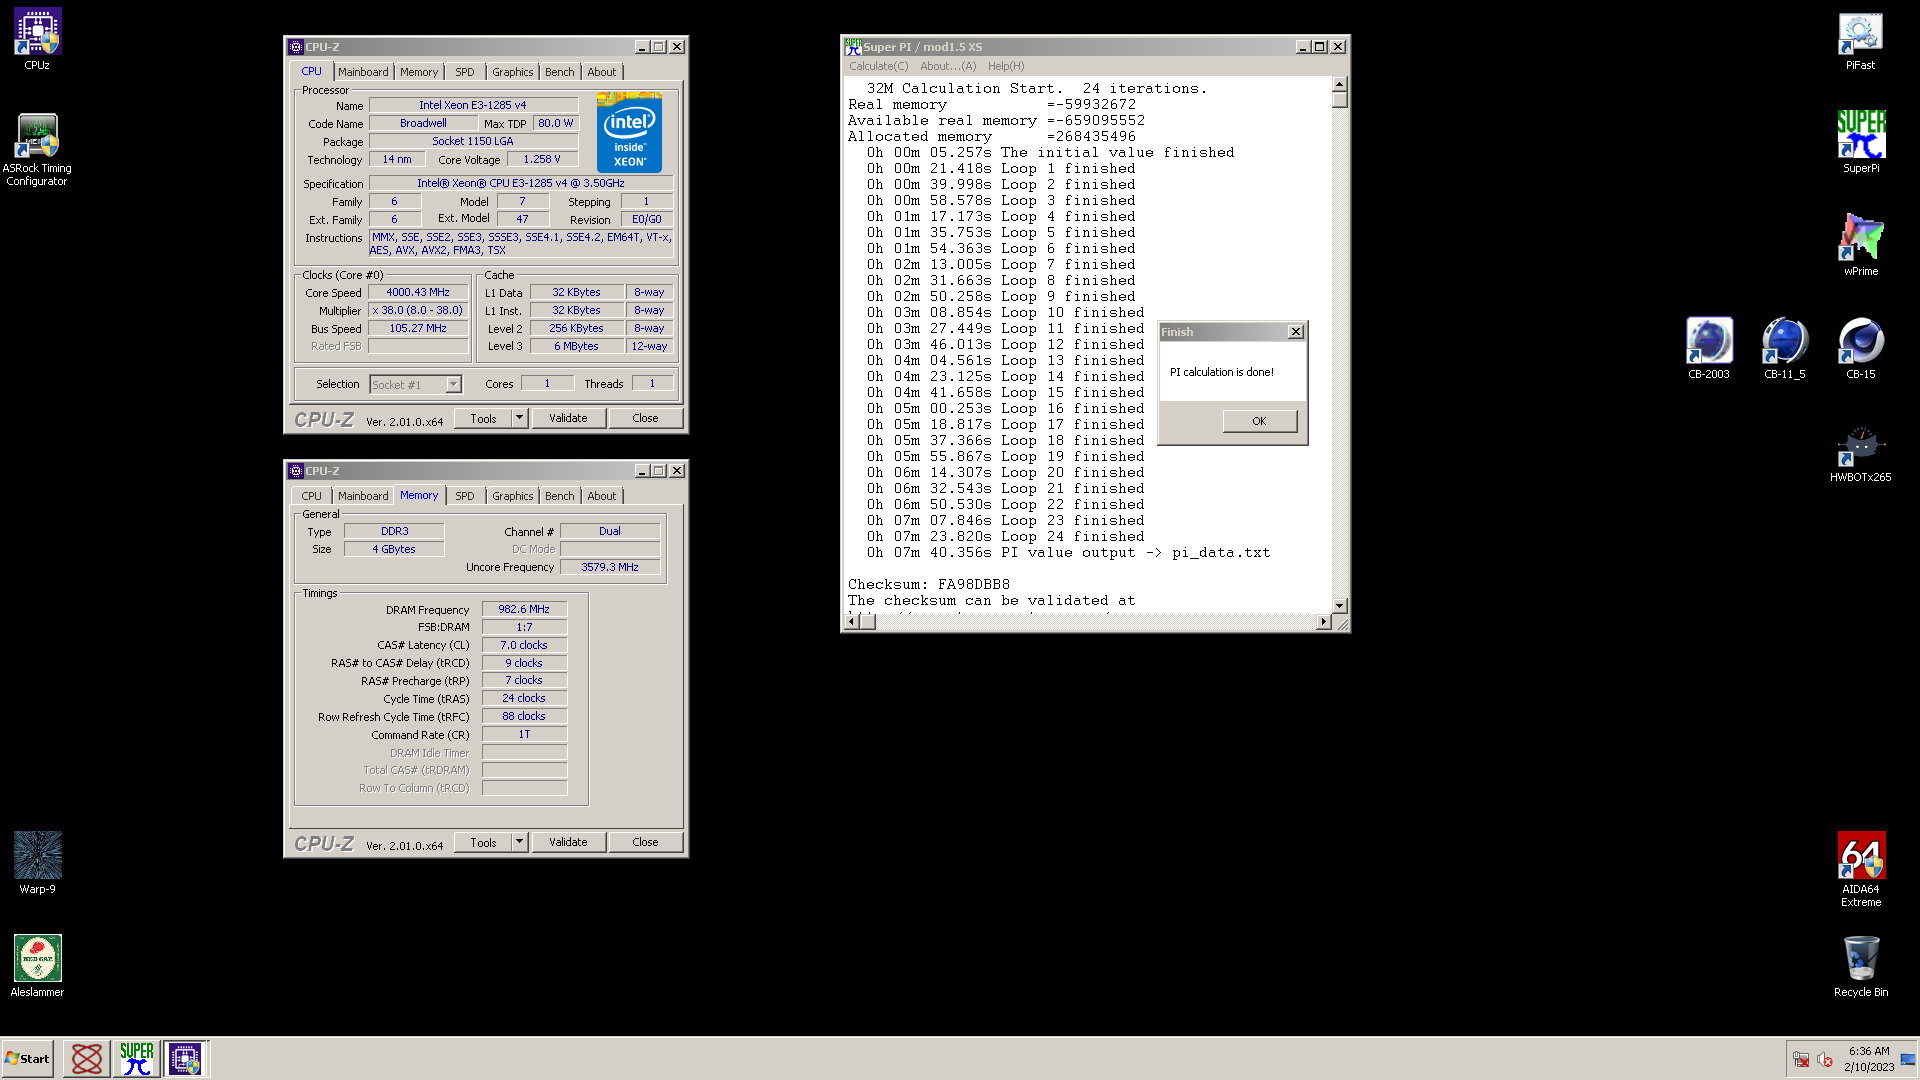Launch the wPrime desktop icon
This screenshot has height=1080, width=1920.
1860,246
